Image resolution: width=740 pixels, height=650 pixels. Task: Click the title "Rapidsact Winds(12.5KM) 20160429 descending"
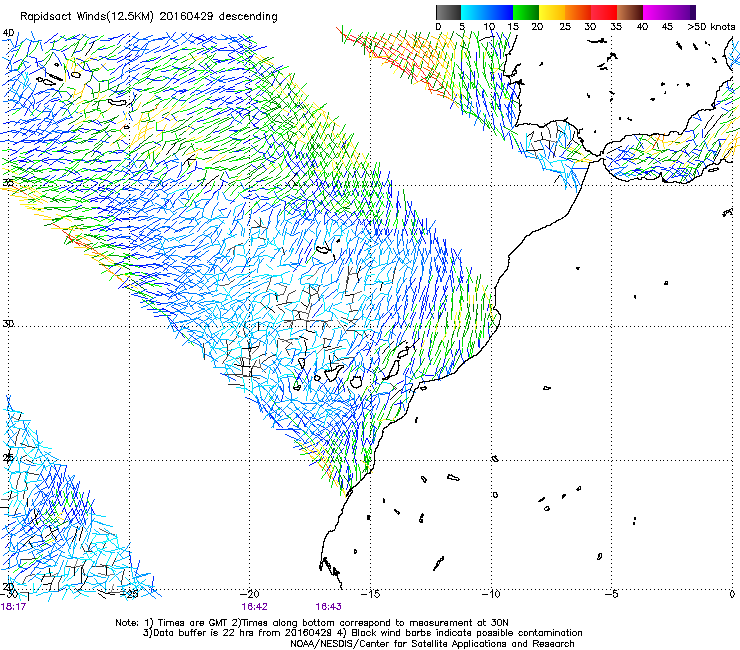pyautogui.click(x=149, y=17)
